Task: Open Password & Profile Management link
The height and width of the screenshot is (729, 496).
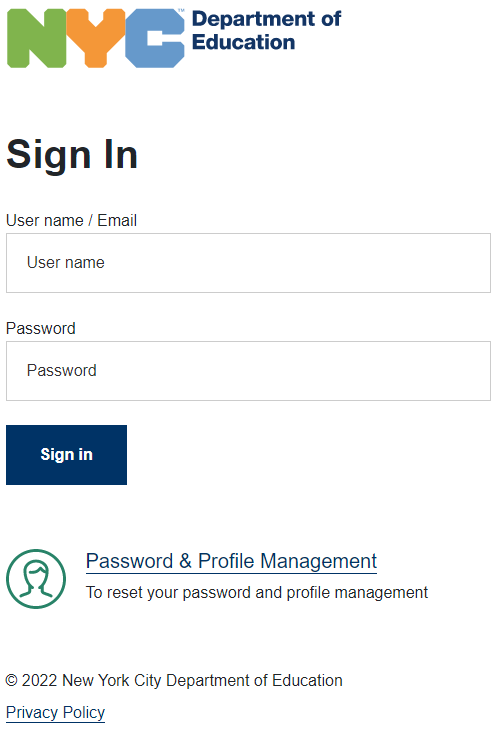Action: click(x=231, y=561)
